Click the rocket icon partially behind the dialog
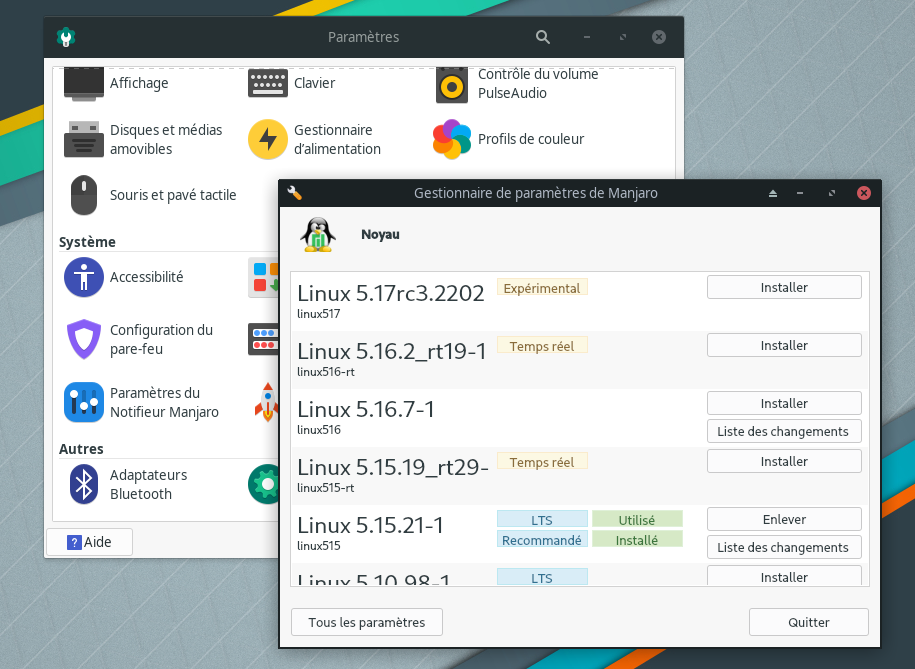 click(x=267, y=402)
